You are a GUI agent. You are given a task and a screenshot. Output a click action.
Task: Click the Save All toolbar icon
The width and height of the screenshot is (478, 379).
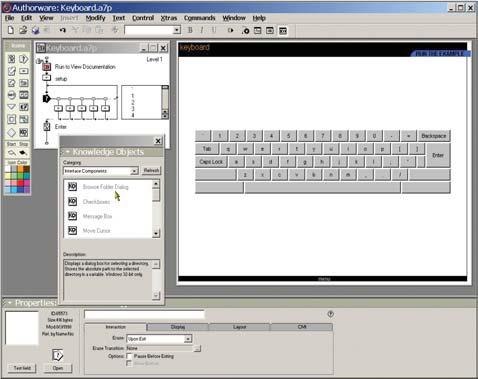35,30
